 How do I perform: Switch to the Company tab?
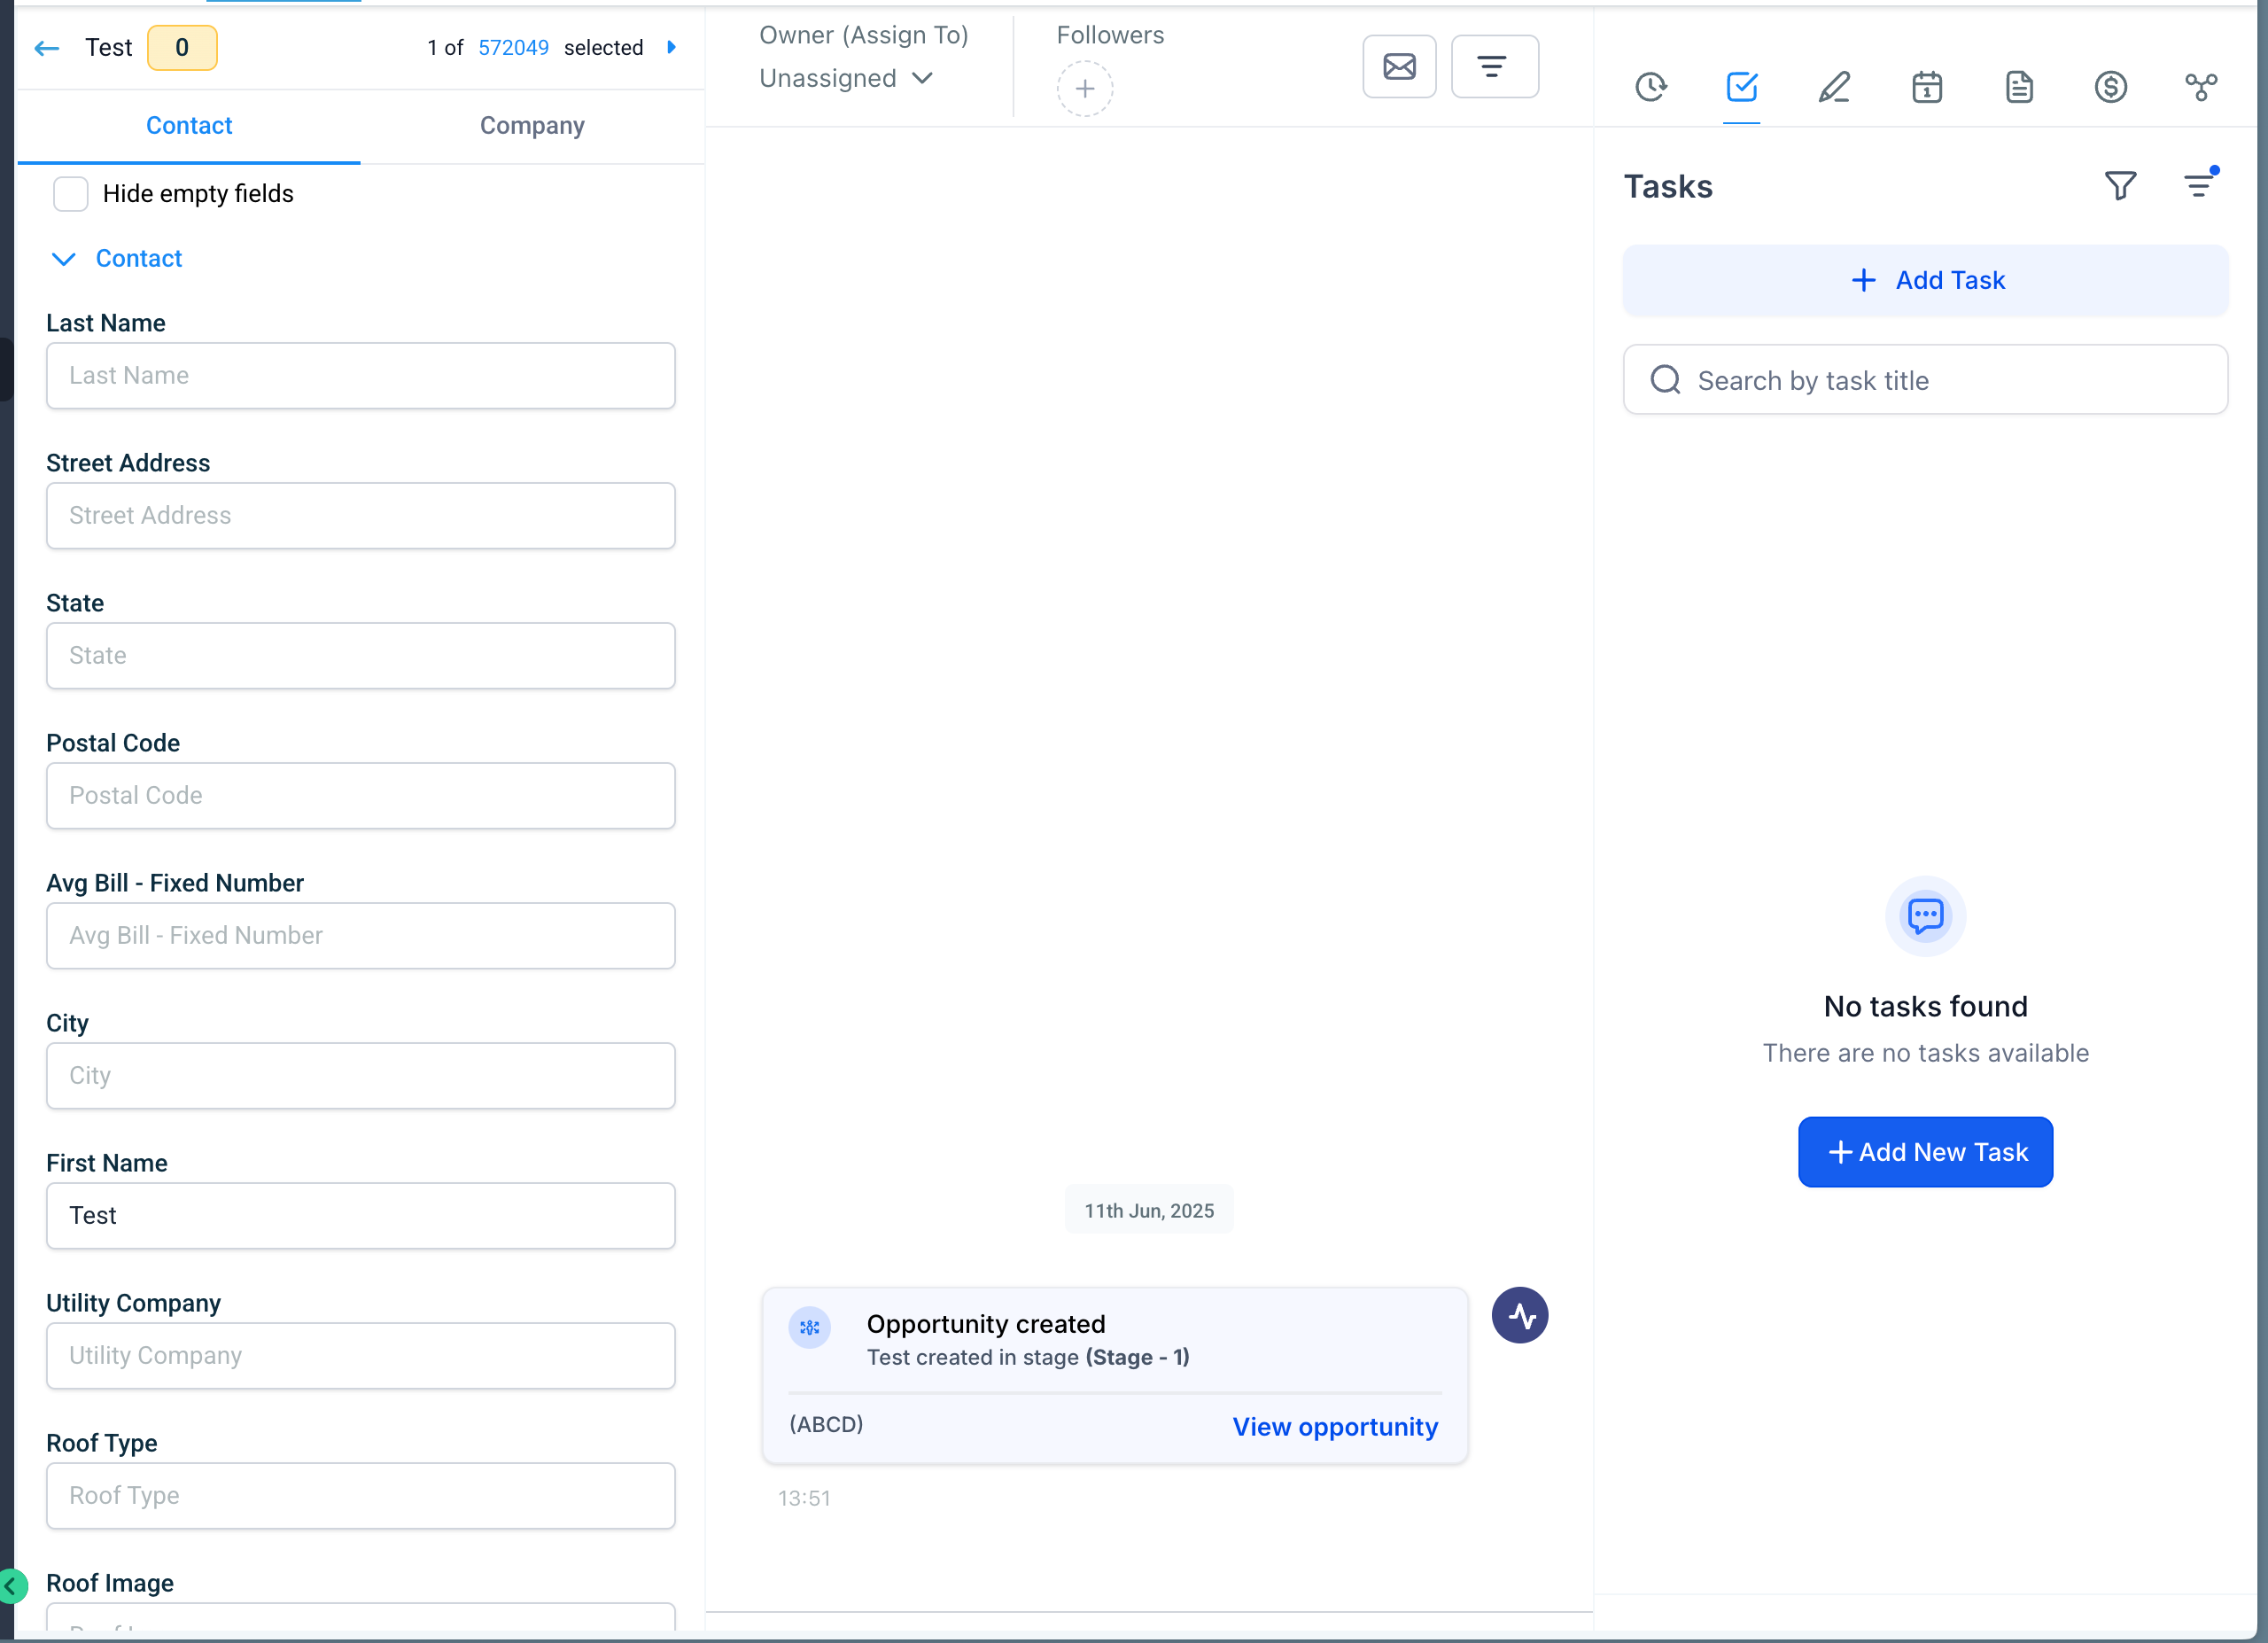pyautogui.click(x=532, y=125)
